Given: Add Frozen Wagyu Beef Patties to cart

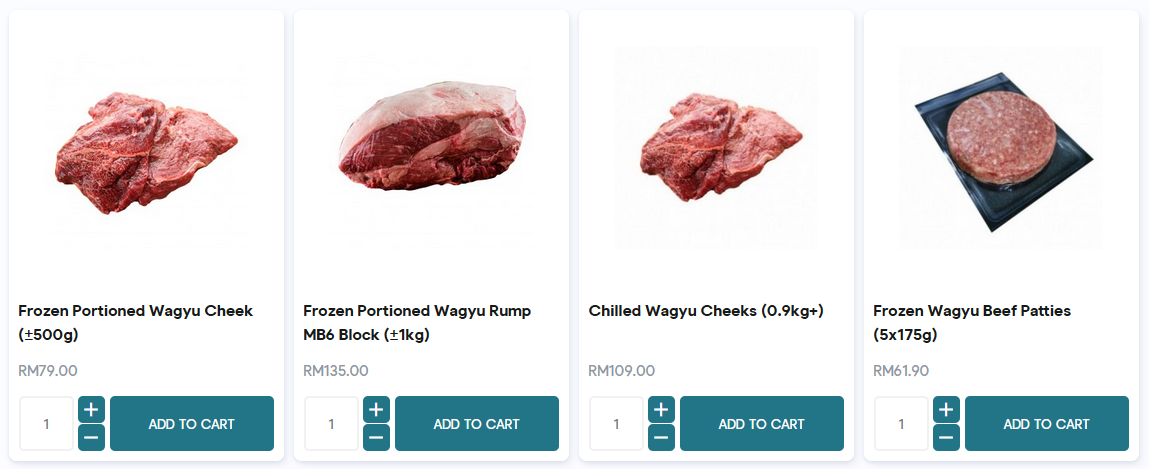Looking at the screenshot, I should coord(1046,424).
